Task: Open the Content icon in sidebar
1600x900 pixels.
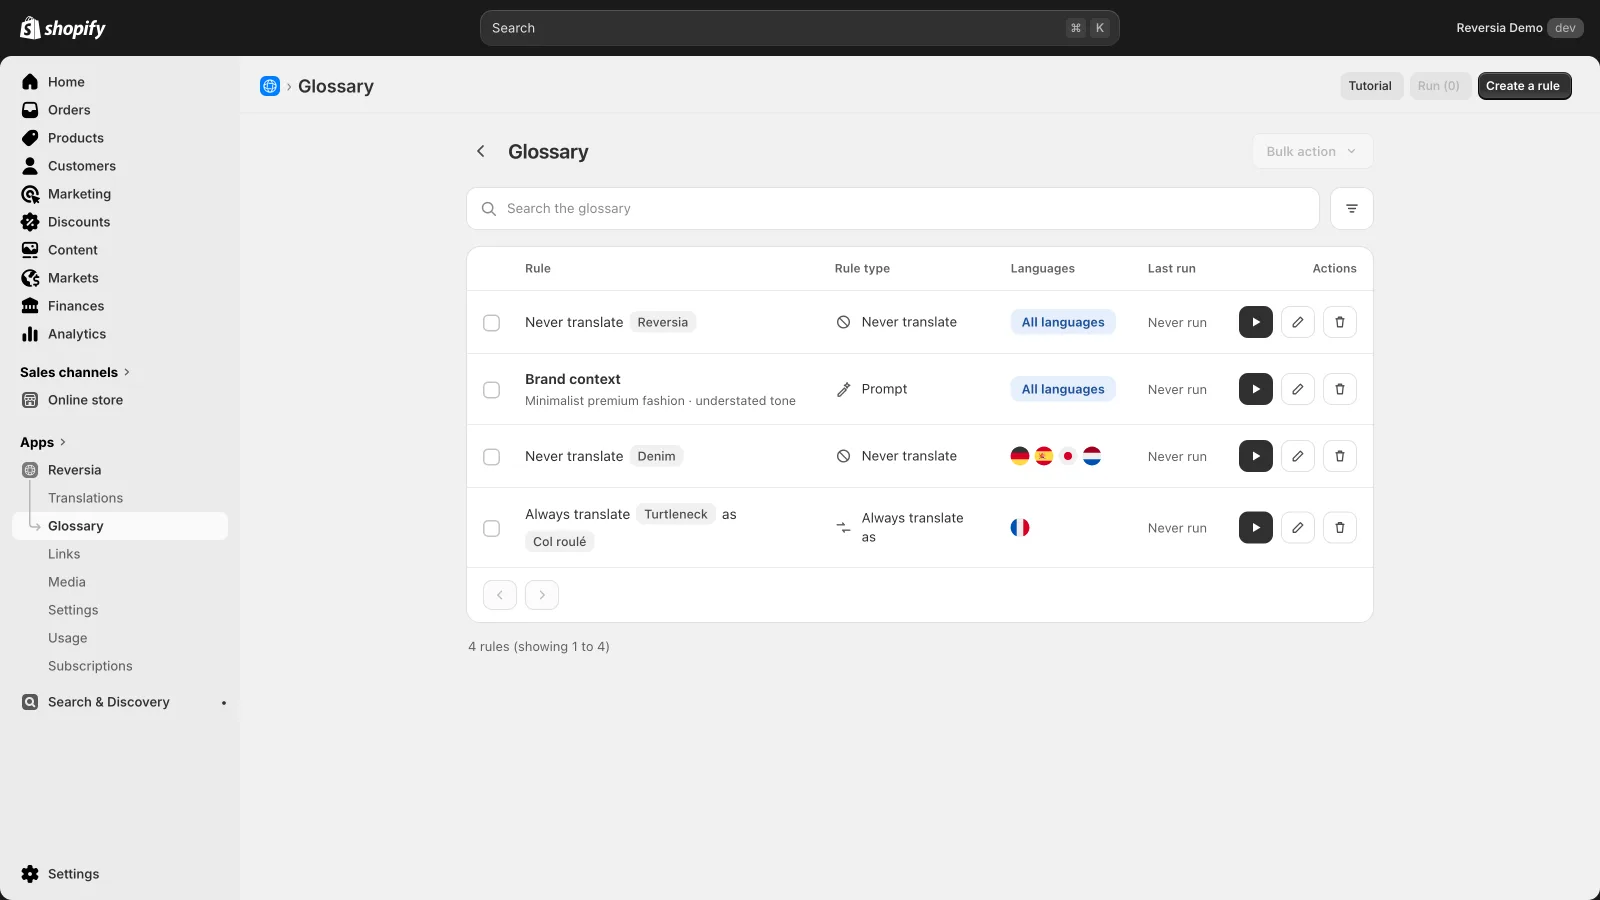Action: point(30,250)
